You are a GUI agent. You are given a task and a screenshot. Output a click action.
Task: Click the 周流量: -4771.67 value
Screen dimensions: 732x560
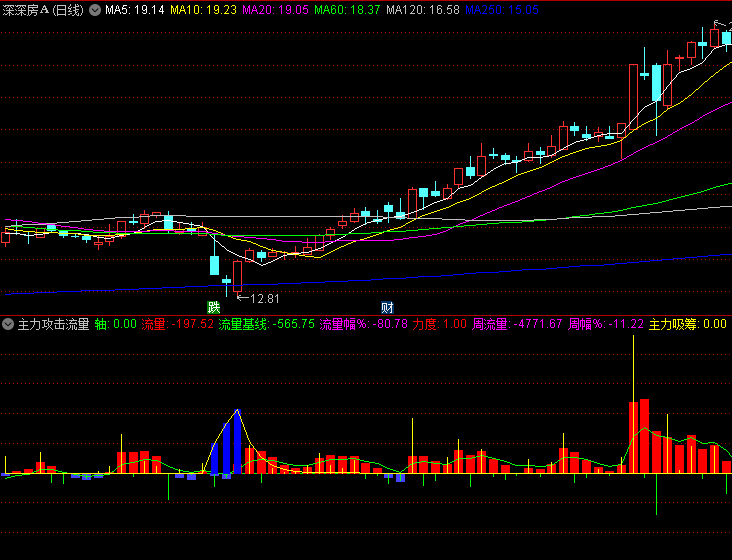tap(517, 324)
